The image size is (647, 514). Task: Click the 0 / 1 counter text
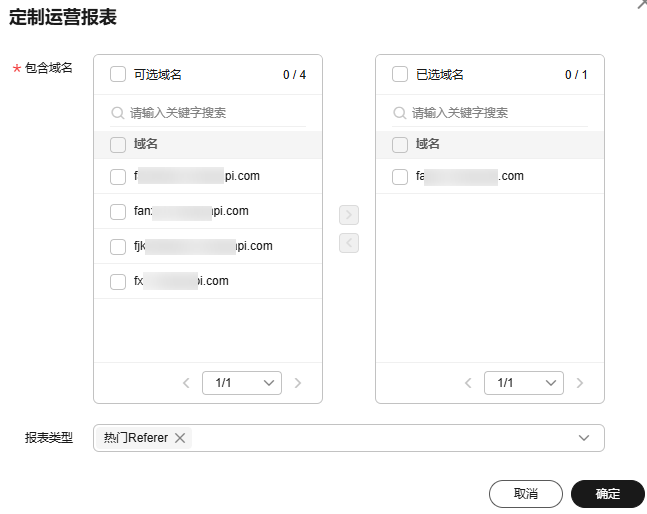pos(576,75)
